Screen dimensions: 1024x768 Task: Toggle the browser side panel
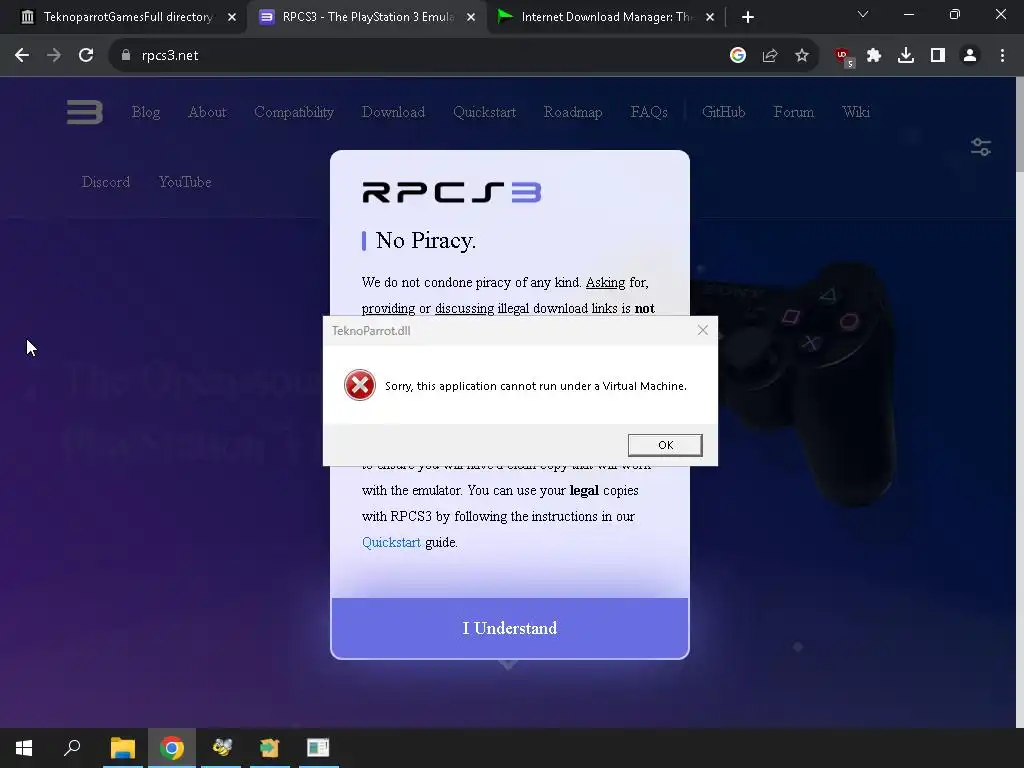click(938, 56)
